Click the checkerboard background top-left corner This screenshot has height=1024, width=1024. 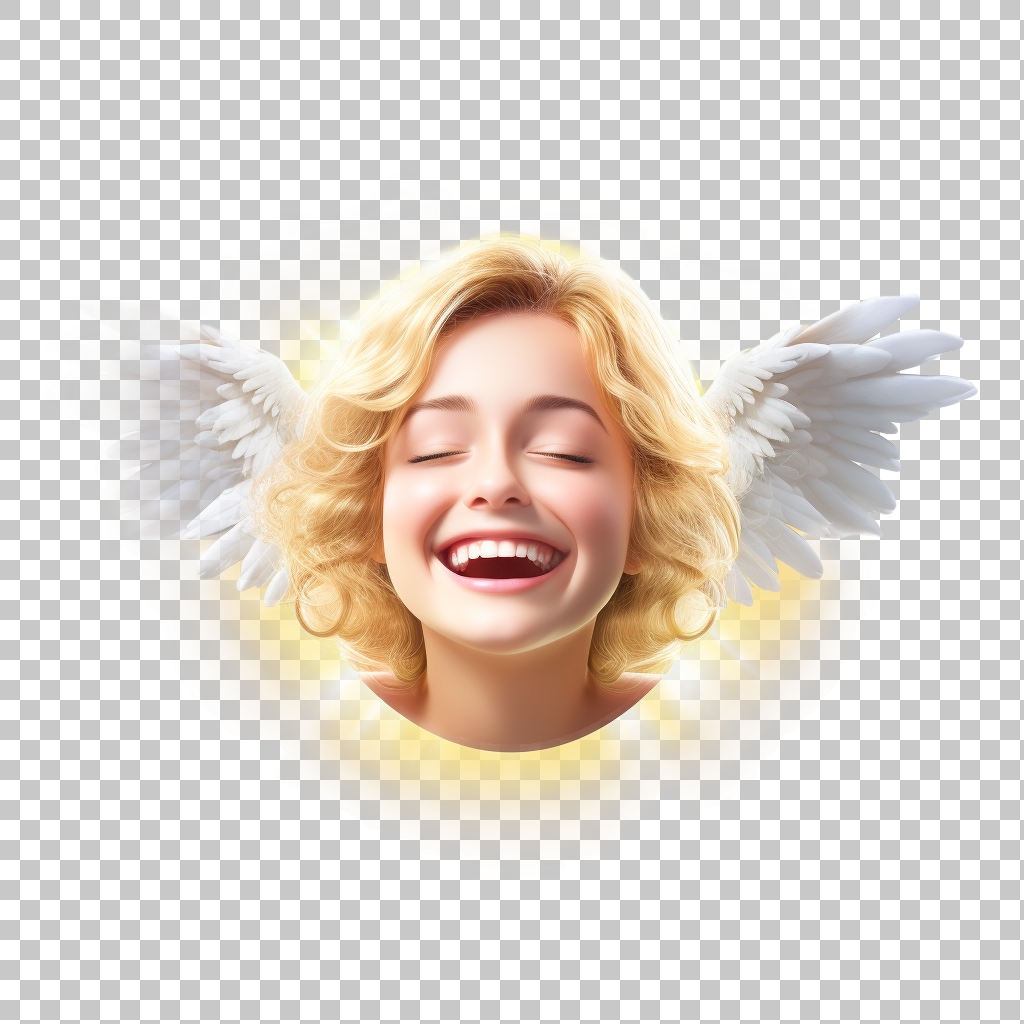(30, 30)
